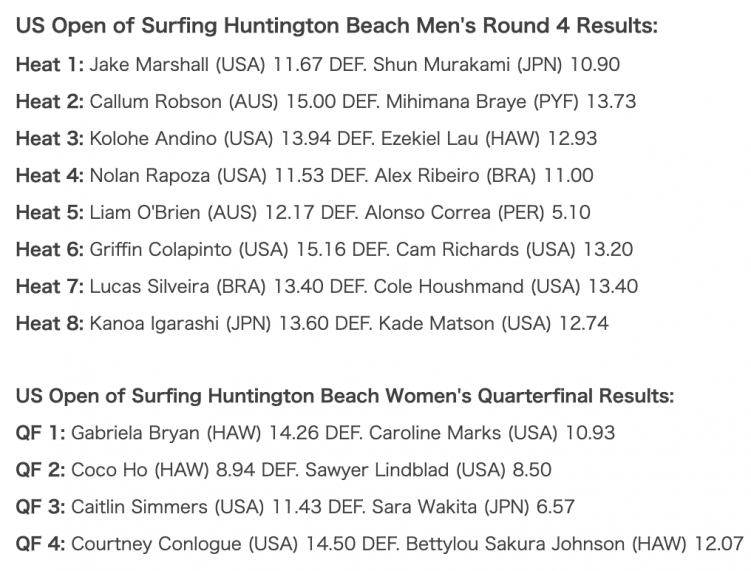Viewport: 751px width, 571px height.
Task: Click Callum Robson's name in Heat 2
Action: pos(156,102)
